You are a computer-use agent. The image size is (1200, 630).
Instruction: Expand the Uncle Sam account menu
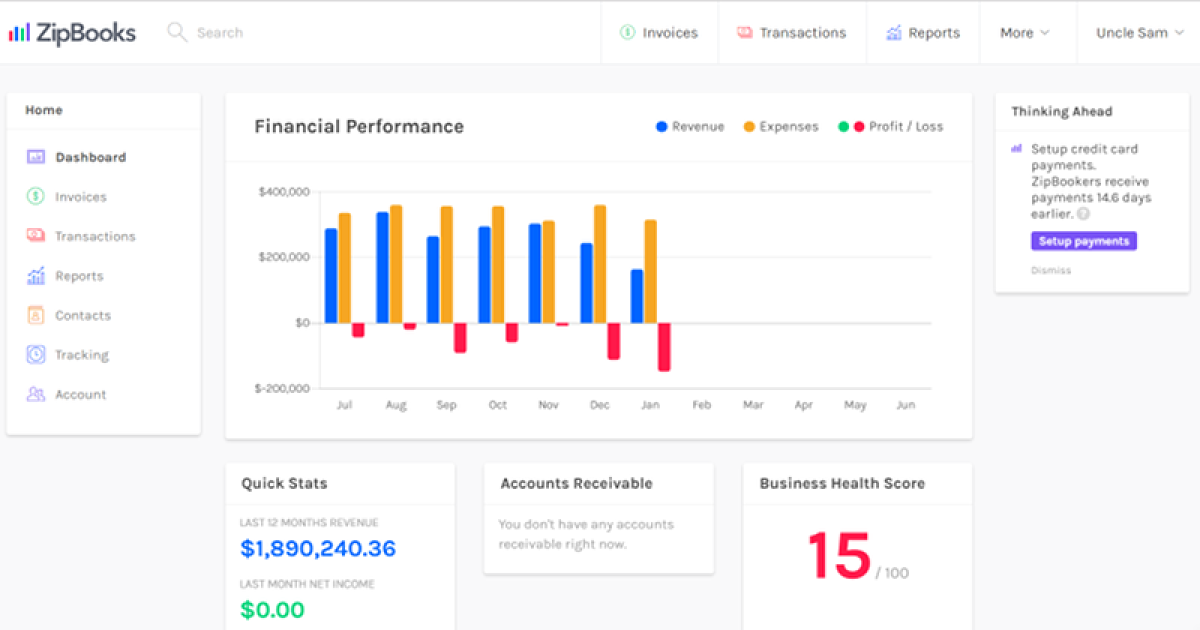point(1135,32)
